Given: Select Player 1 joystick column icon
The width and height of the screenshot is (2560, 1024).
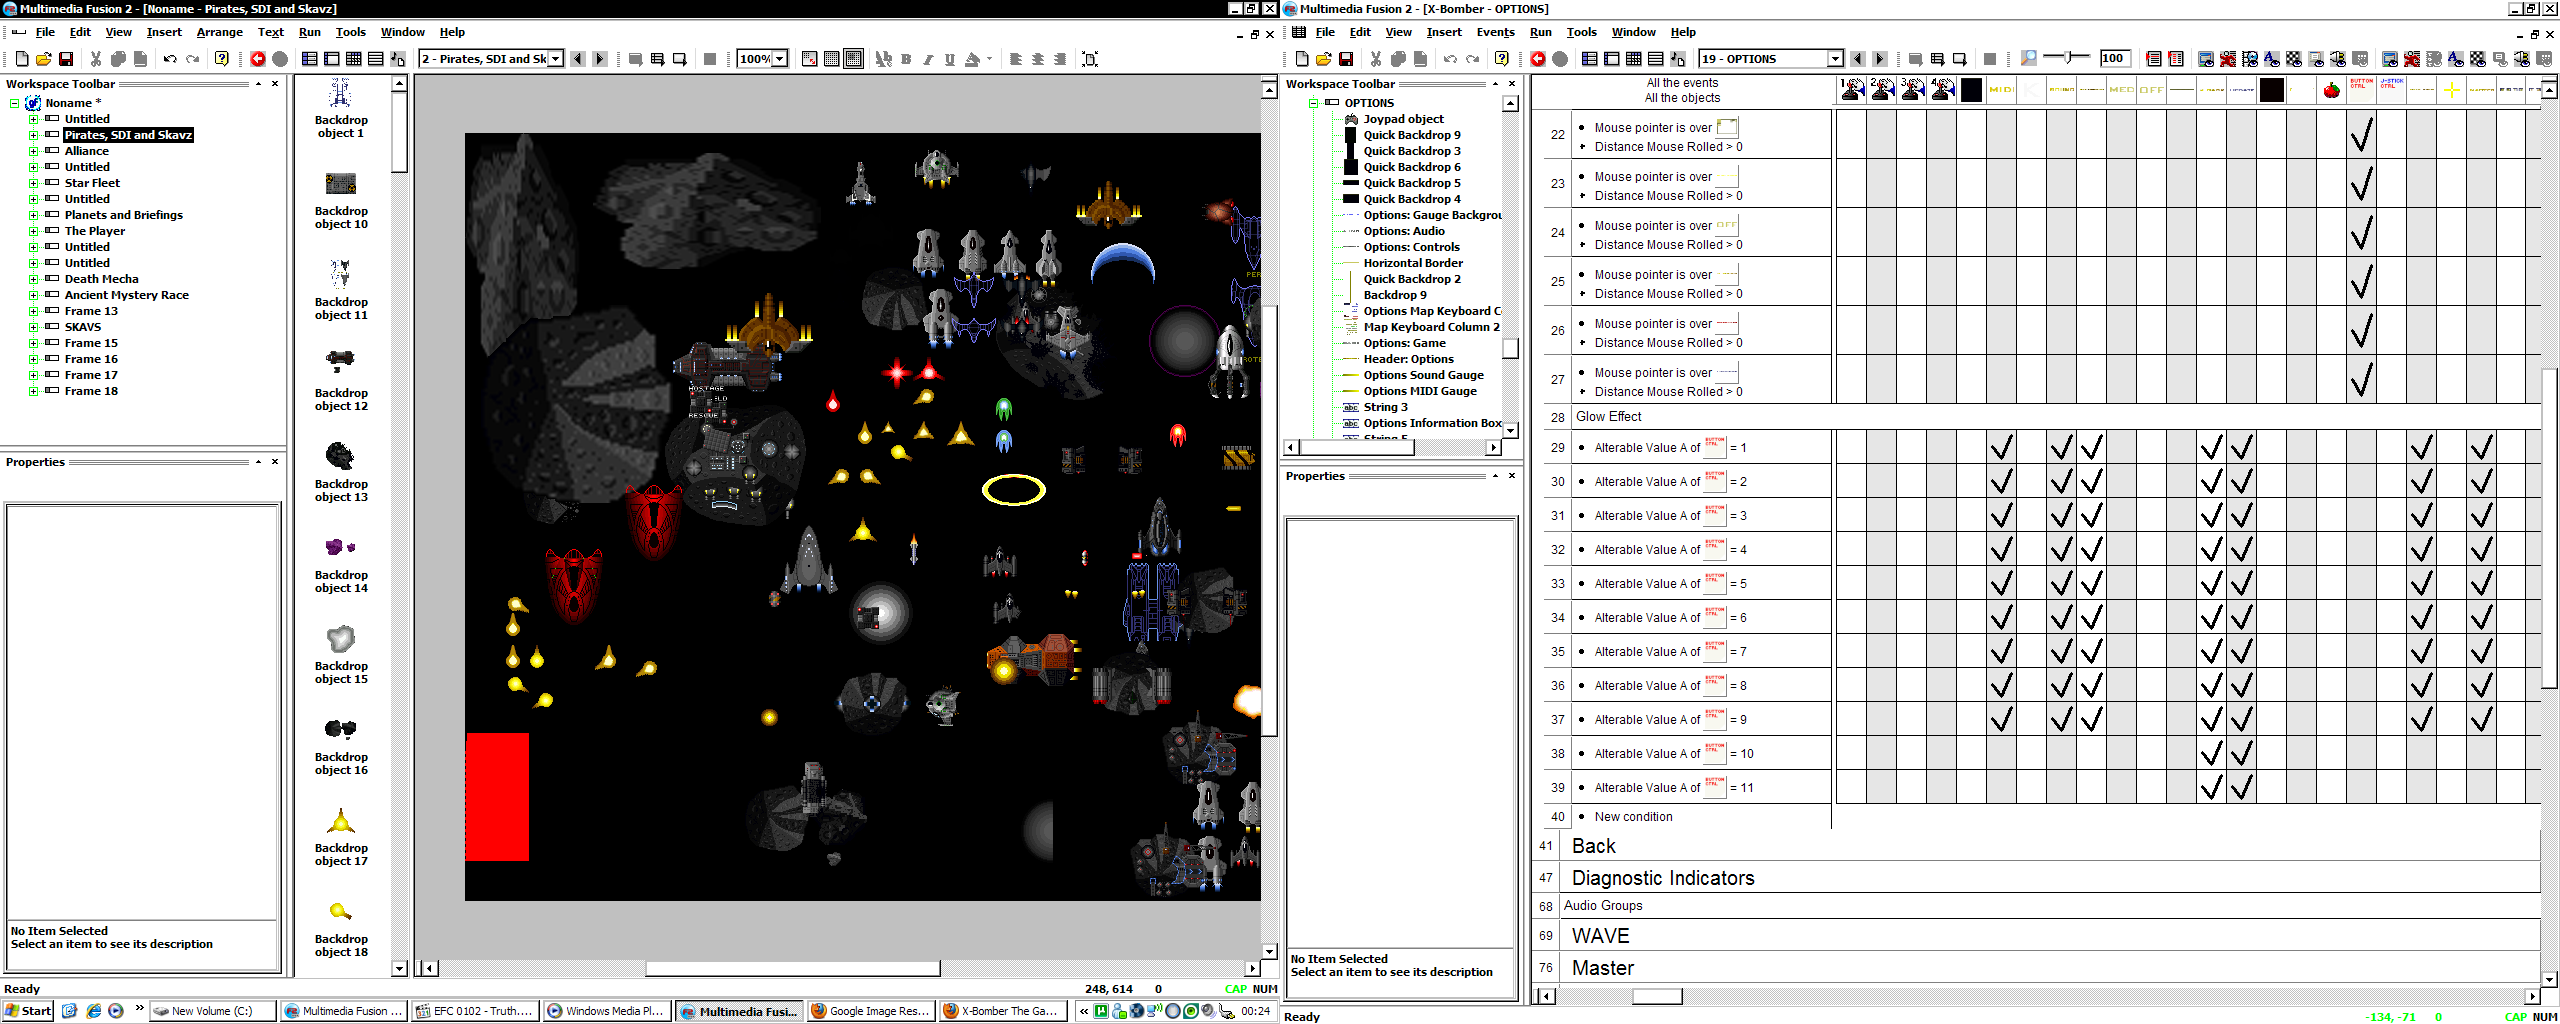Looking at the screenshot, I should [x=1852, y=90].
